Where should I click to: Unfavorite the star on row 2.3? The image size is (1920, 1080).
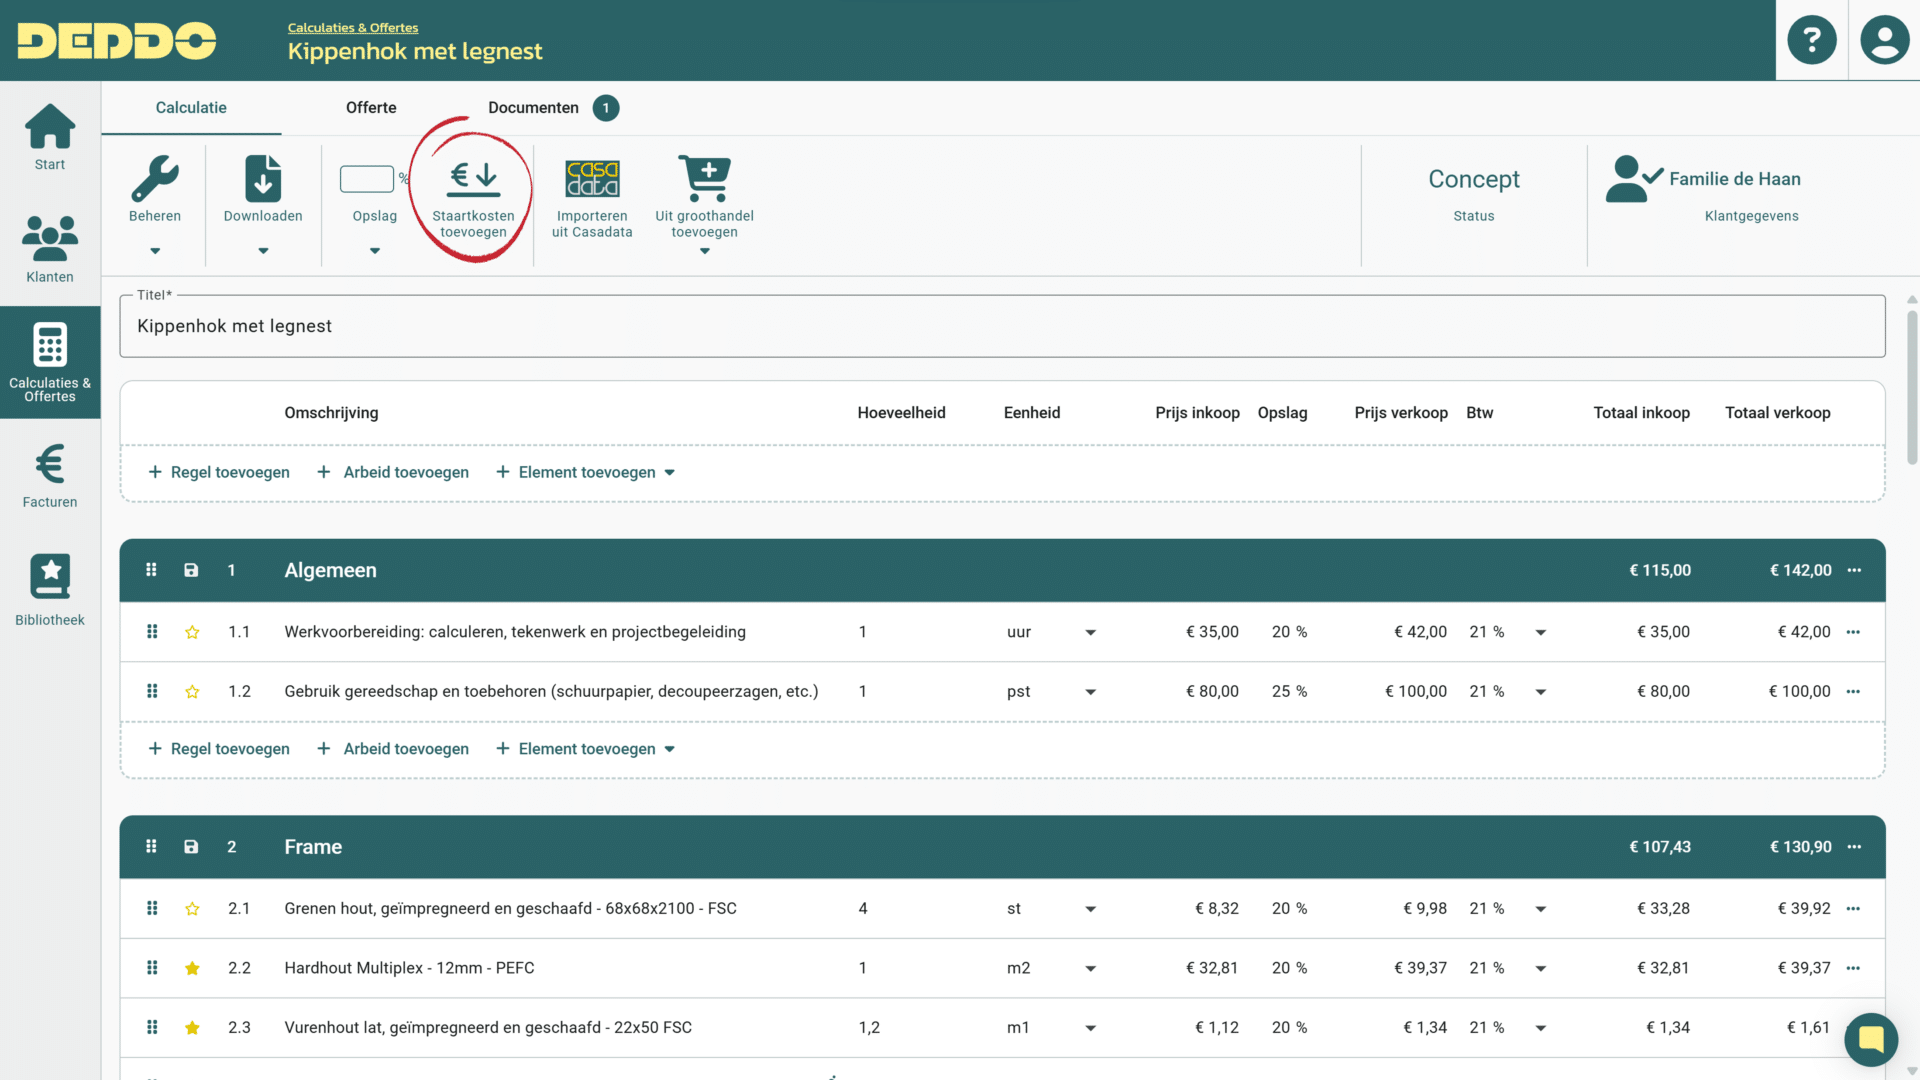tap(192, 1028)
